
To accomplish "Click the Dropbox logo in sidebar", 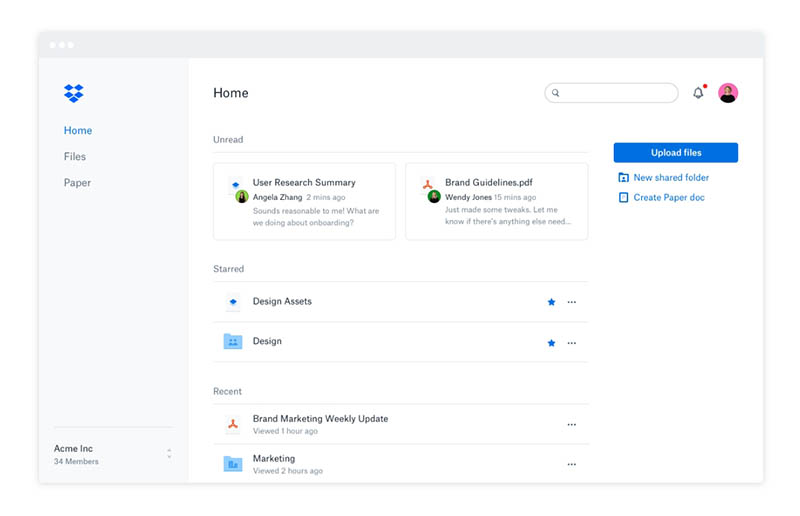I will pos(73,93).
